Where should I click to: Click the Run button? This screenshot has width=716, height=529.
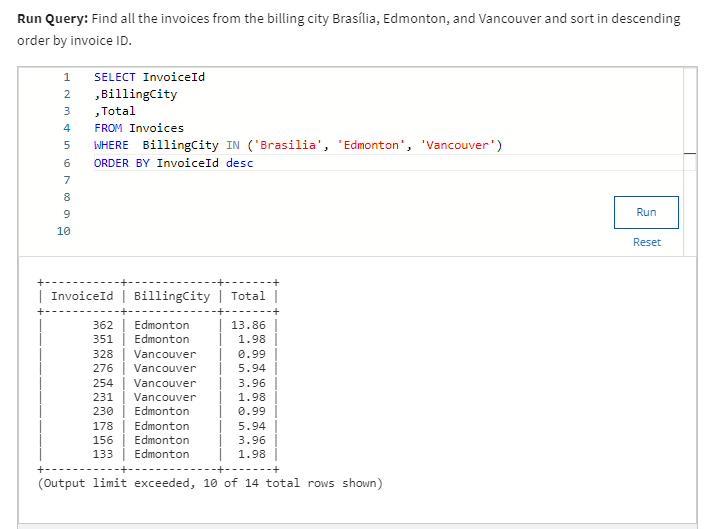[646, 212]
